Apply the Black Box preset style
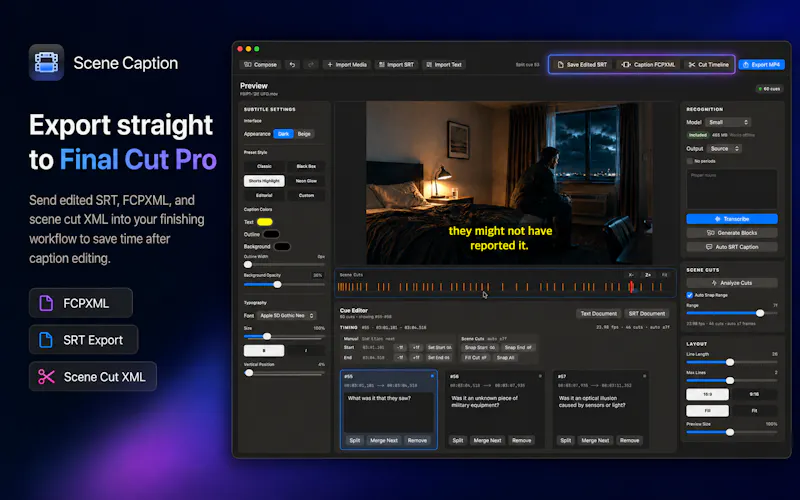Image resolution: width=800 pixels, height=500 pixels. 306,166
